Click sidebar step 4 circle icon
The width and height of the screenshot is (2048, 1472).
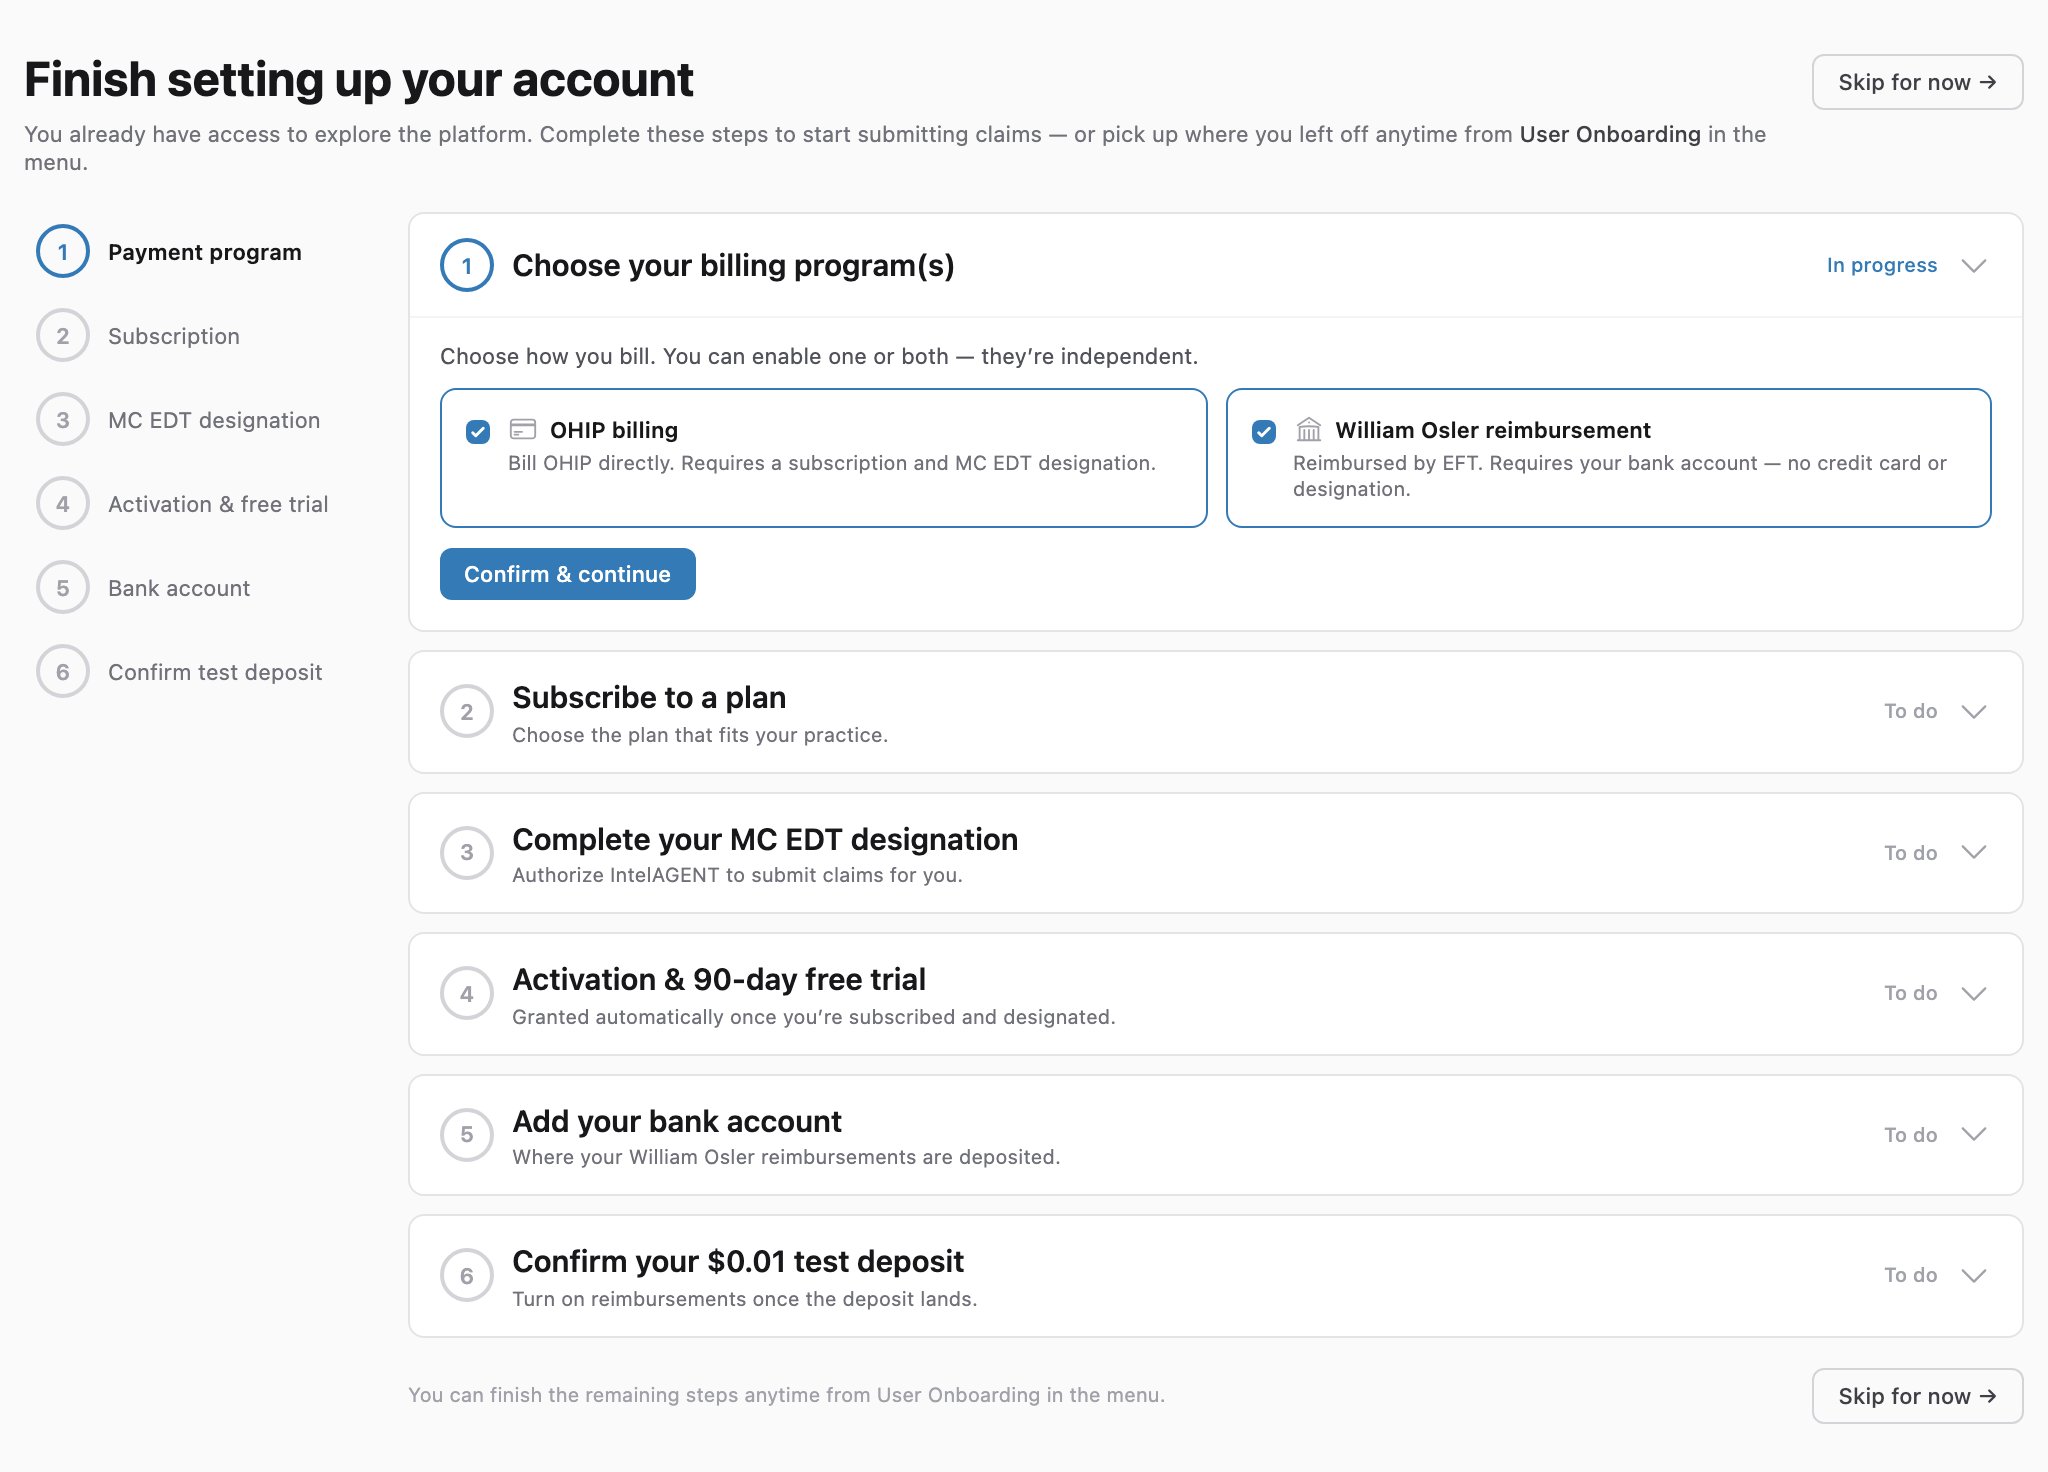coord(63,504)
